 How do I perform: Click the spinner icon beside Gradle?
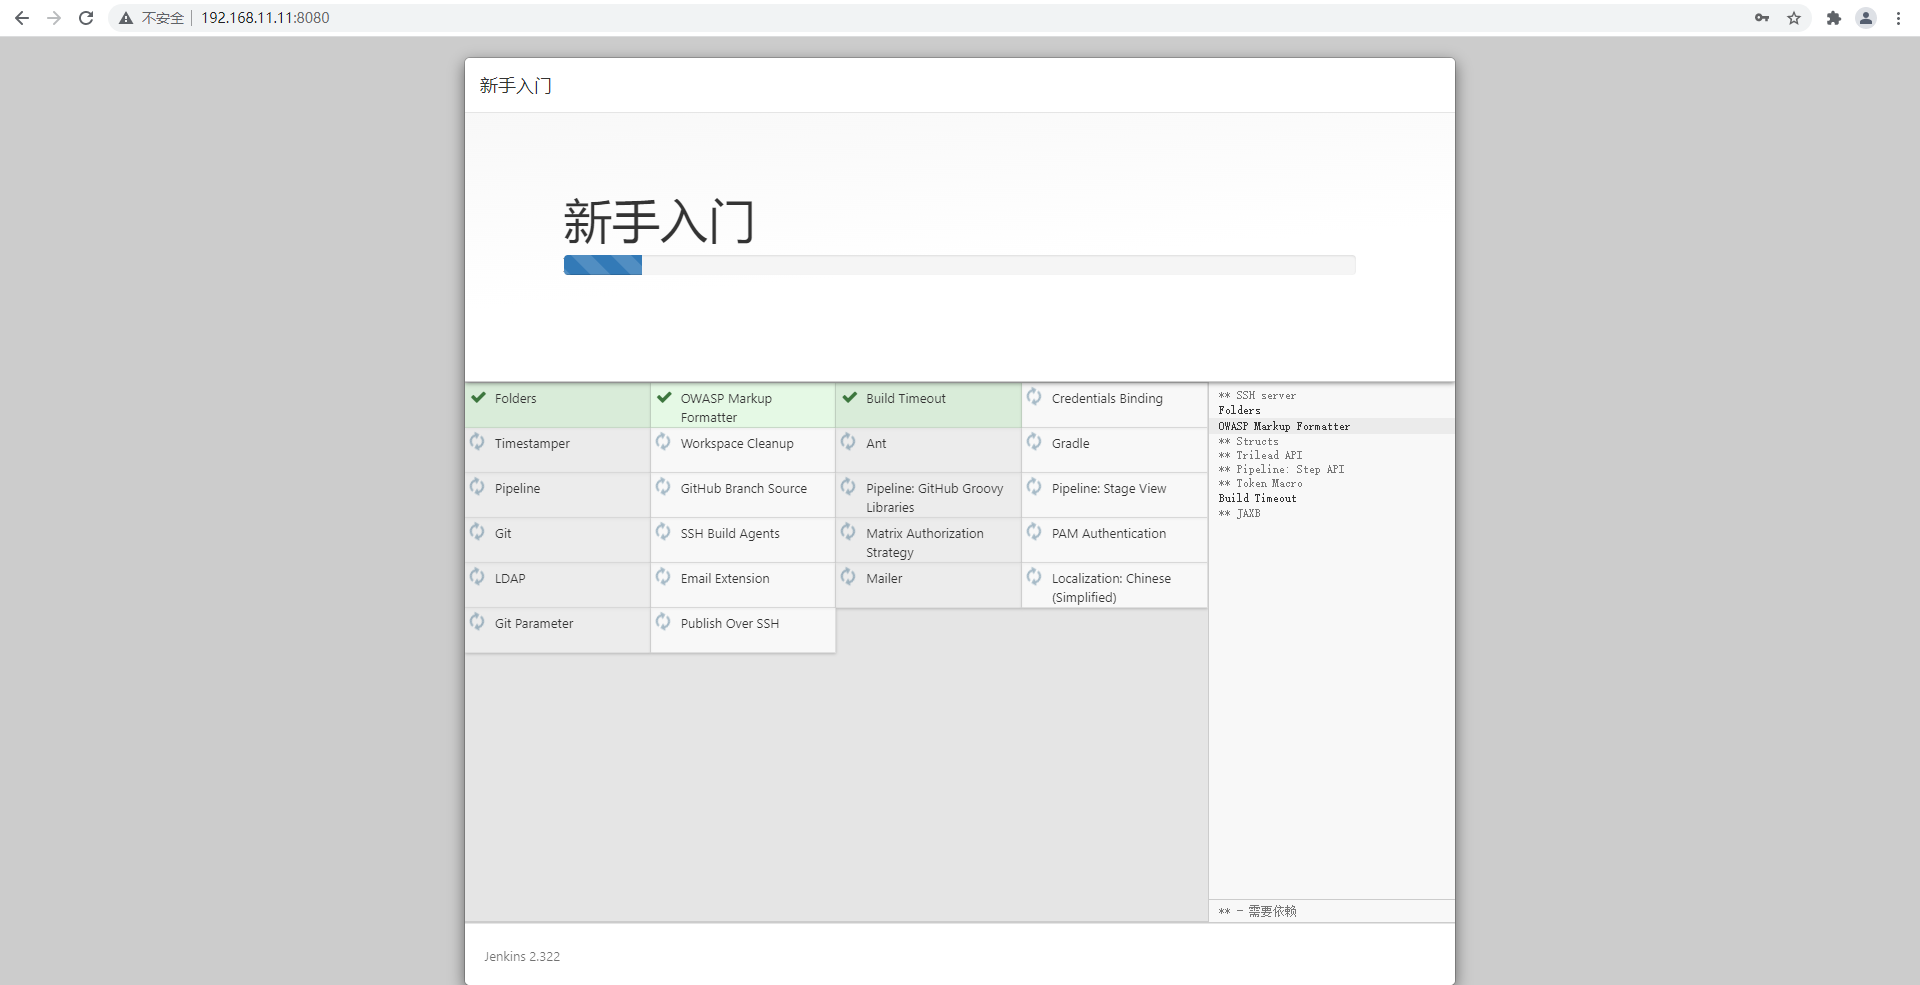click(1034, 442)
